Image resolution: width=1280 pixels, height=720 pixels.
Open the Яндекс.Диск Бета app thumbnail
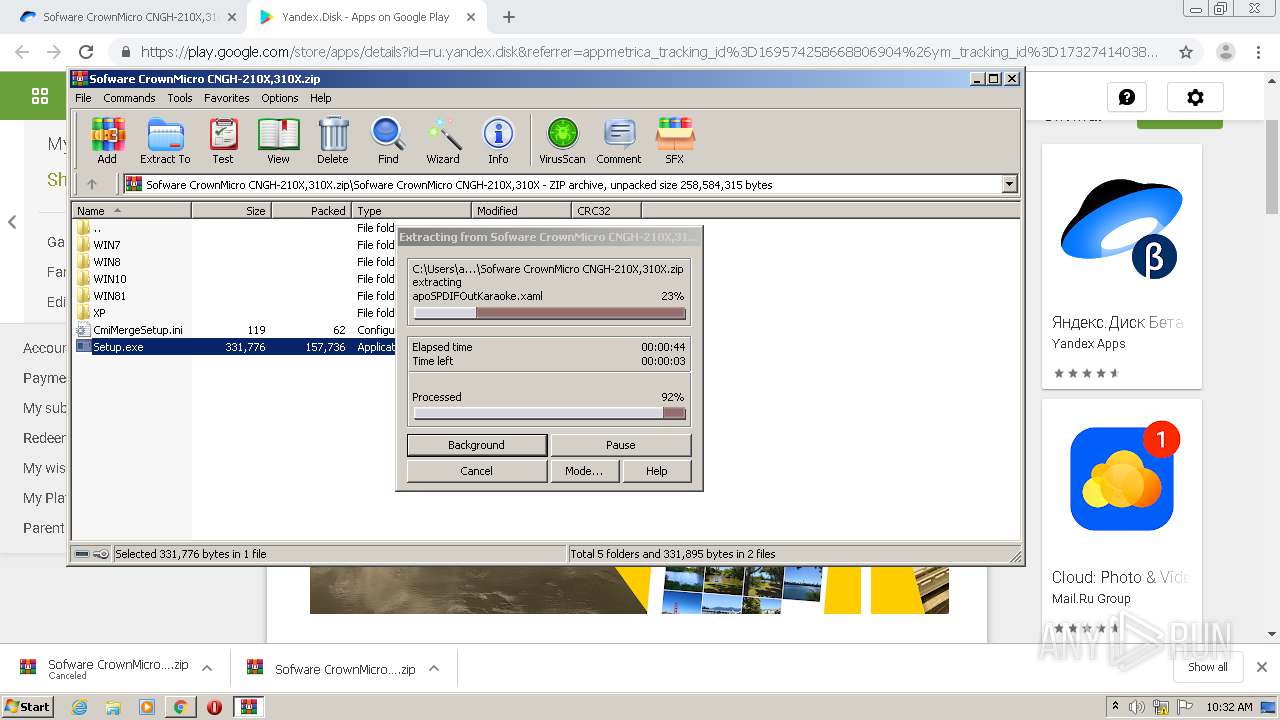tap(1121, 230)
